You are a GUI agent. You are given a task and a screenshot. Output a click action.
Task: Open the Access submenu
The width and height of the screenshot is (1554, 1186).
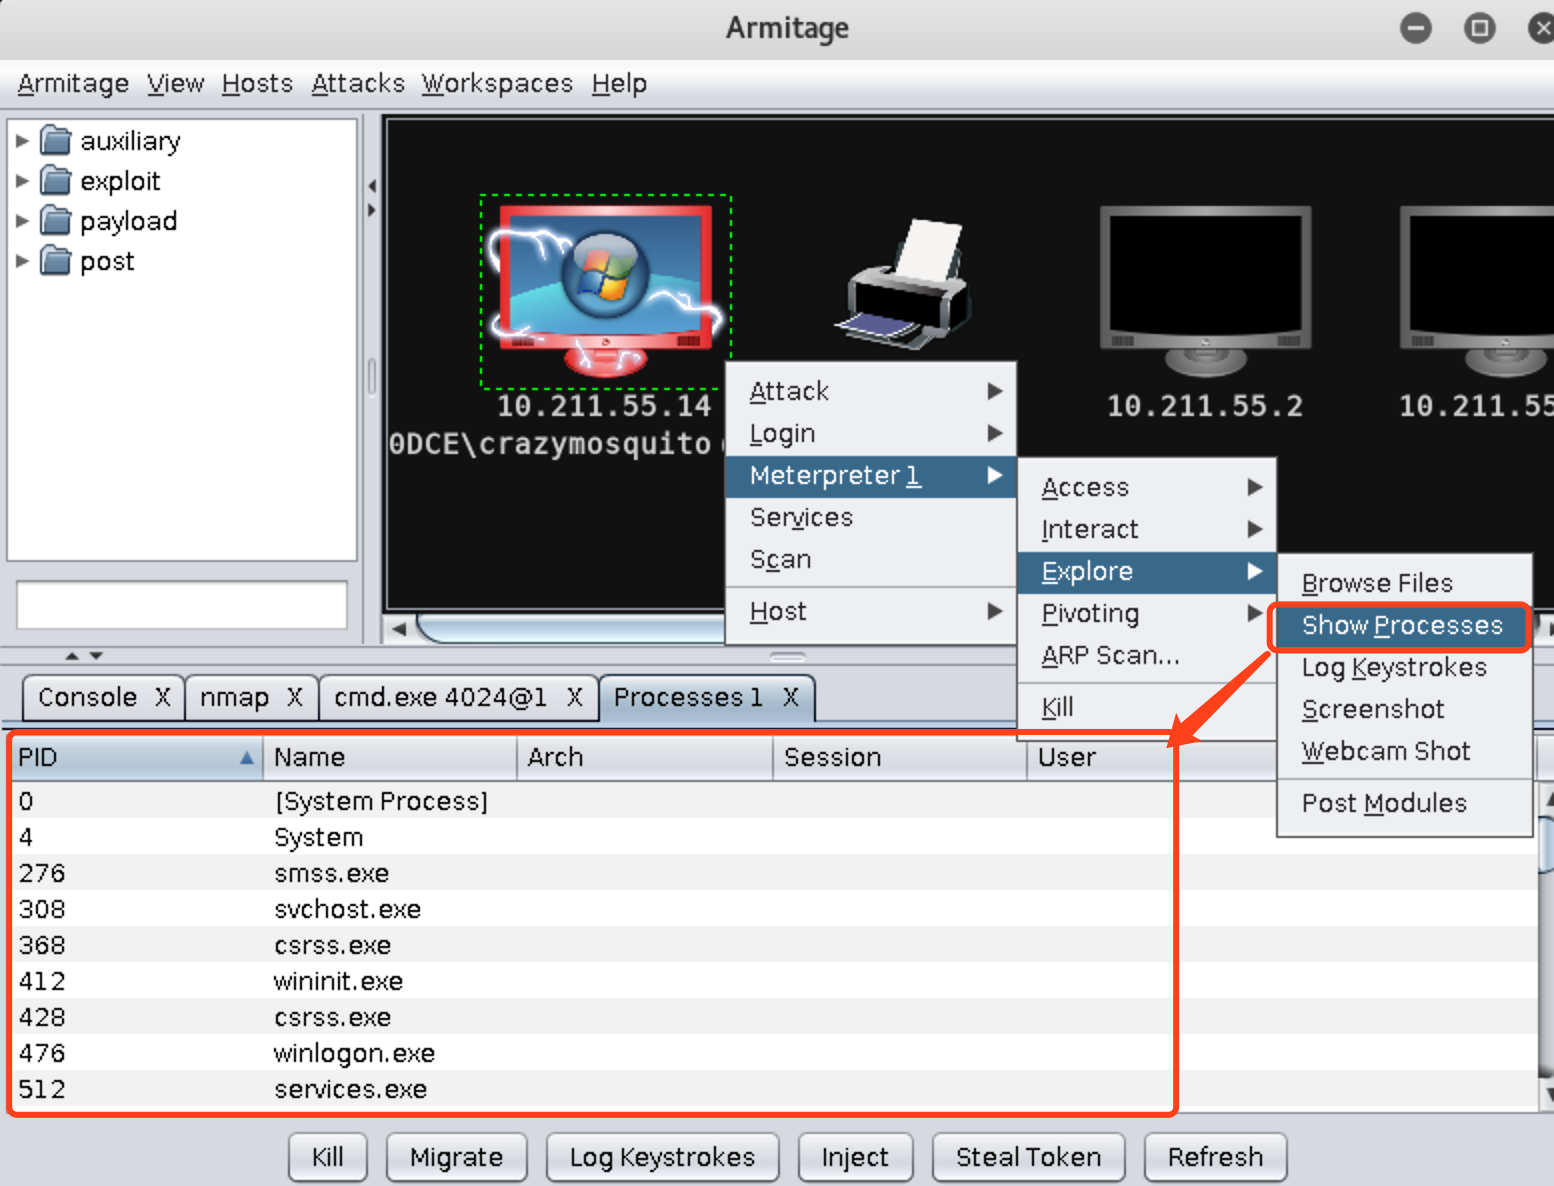1147,487
